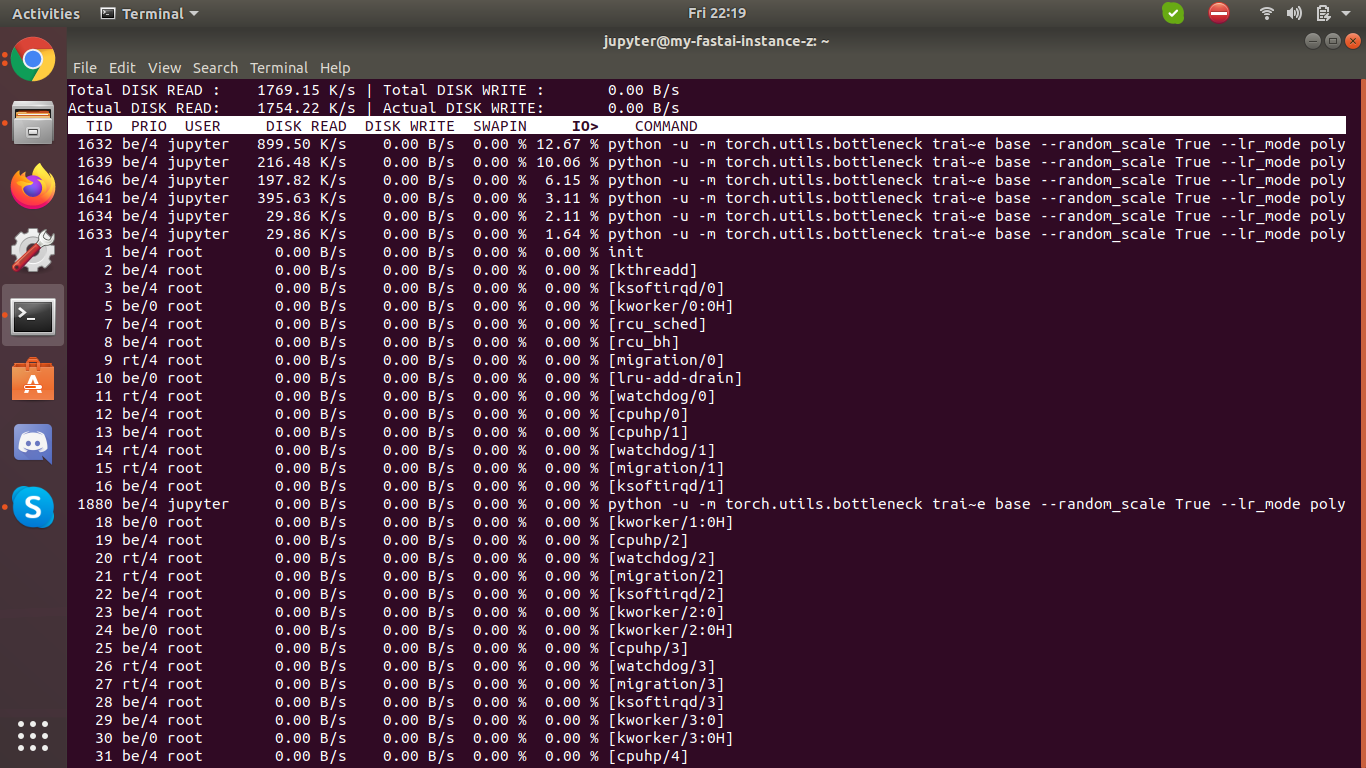Open Ubuntu Software from the dock
The height and width of the screenshot is (768, 1366).
33,380
